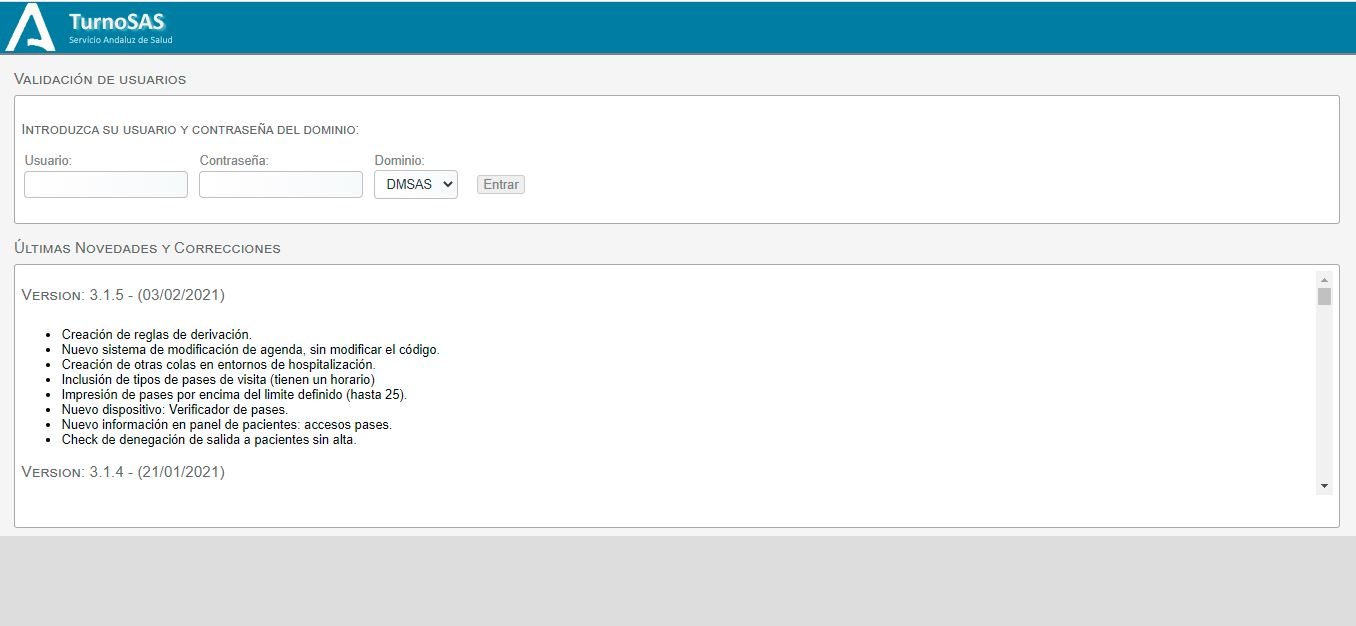
Task: Click the scroll down arrow in novedades panel
Action: tap(1325, 485)
